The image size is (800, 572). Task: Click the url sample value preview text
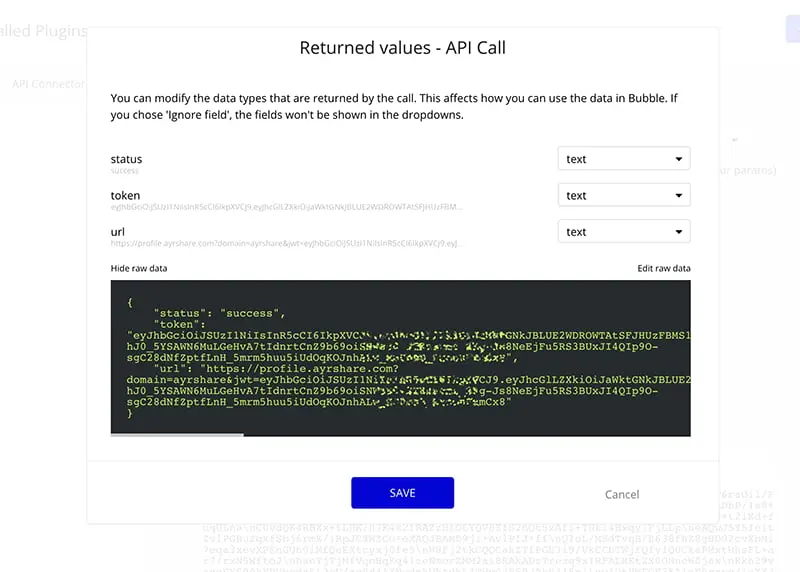286,243
